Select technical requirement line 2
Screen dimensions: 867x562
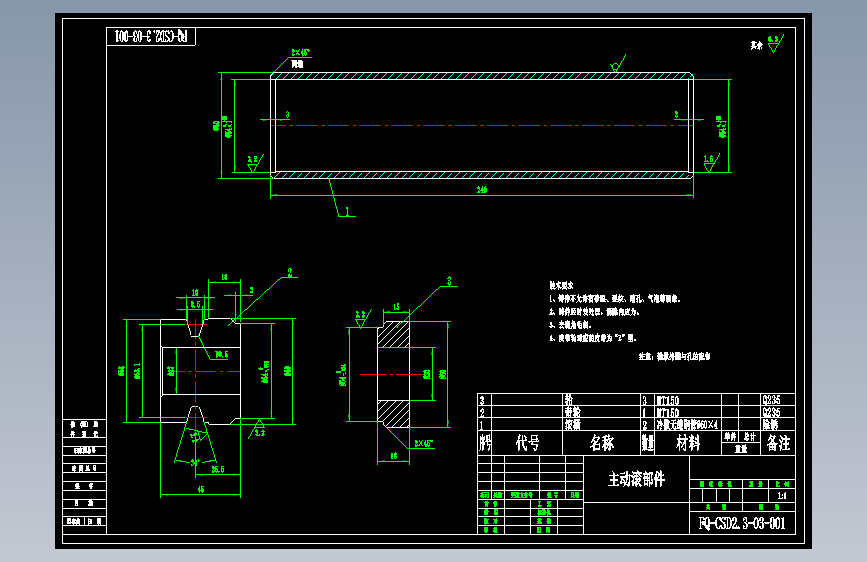click(x=594, y=312)
